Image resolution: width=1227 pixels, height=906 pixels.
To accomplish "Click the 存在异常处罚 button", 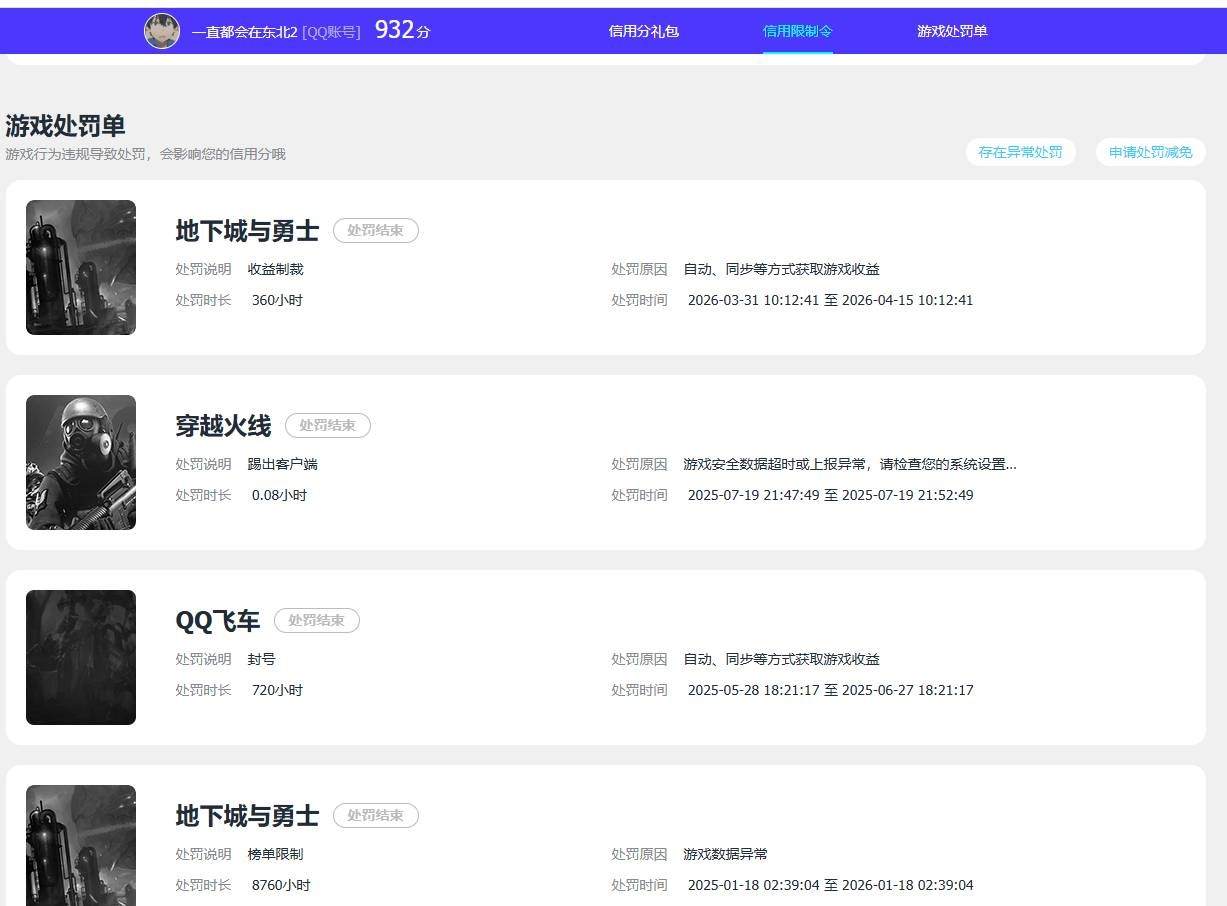I will pos(1020,152).
